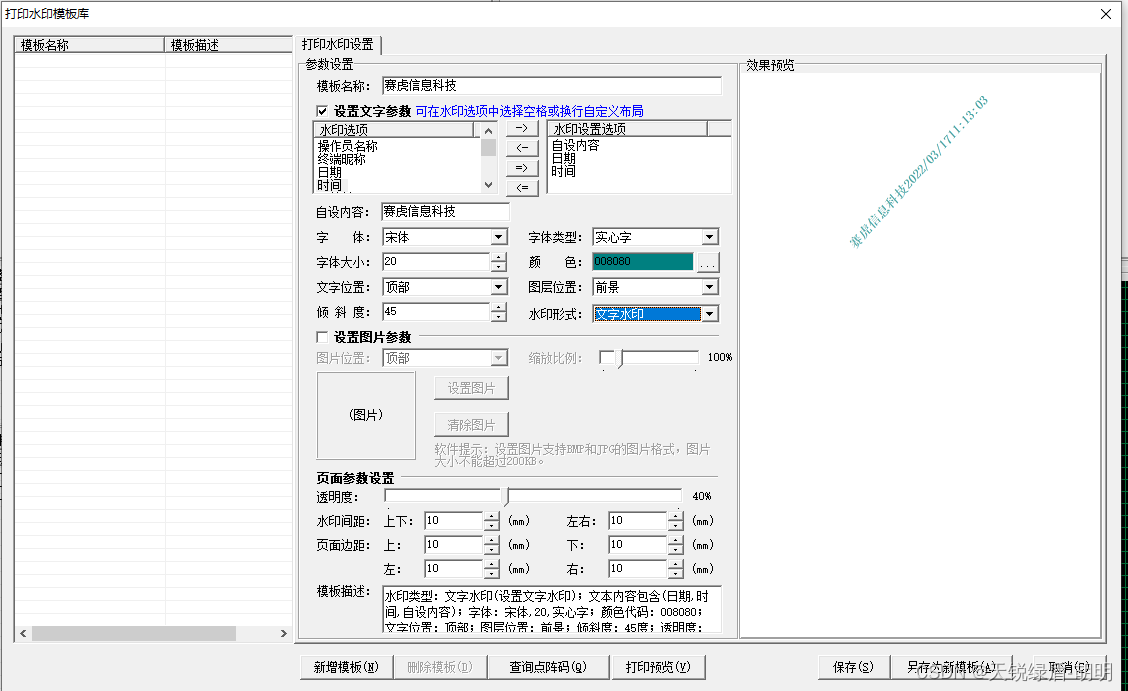Toggle 设置文字参数 checkbox
This screenshot has width=1128, height=691.
(322, 111)
